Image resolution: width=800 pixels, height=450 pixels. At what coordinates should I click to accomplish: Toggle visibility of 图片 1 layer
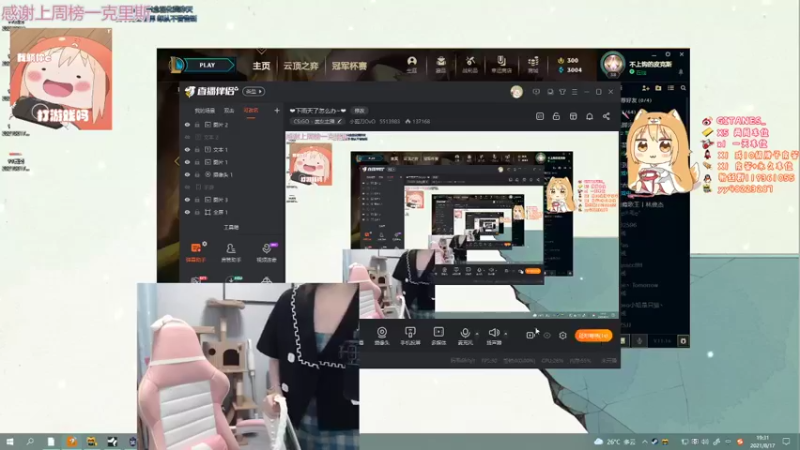(187, 162)
